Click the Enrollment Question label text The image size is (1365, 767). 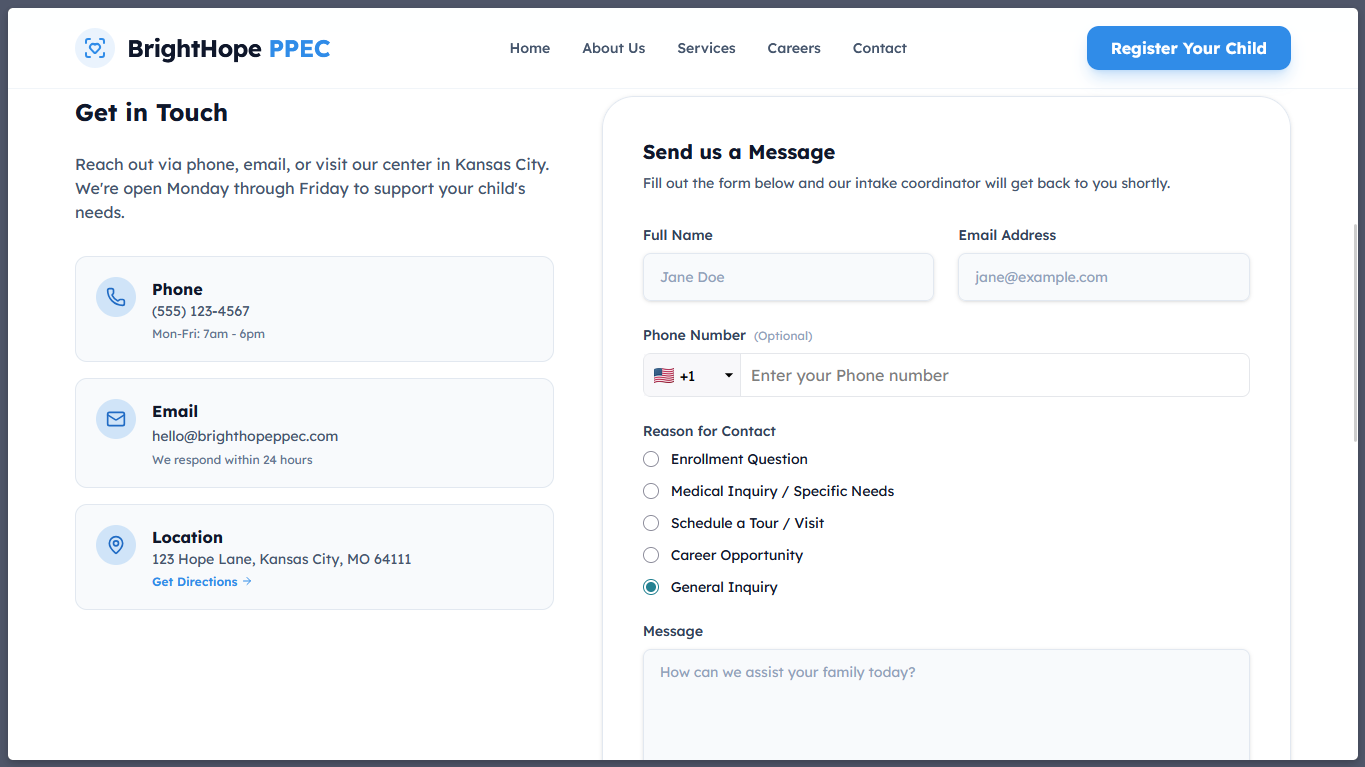(x=739, y=459)
